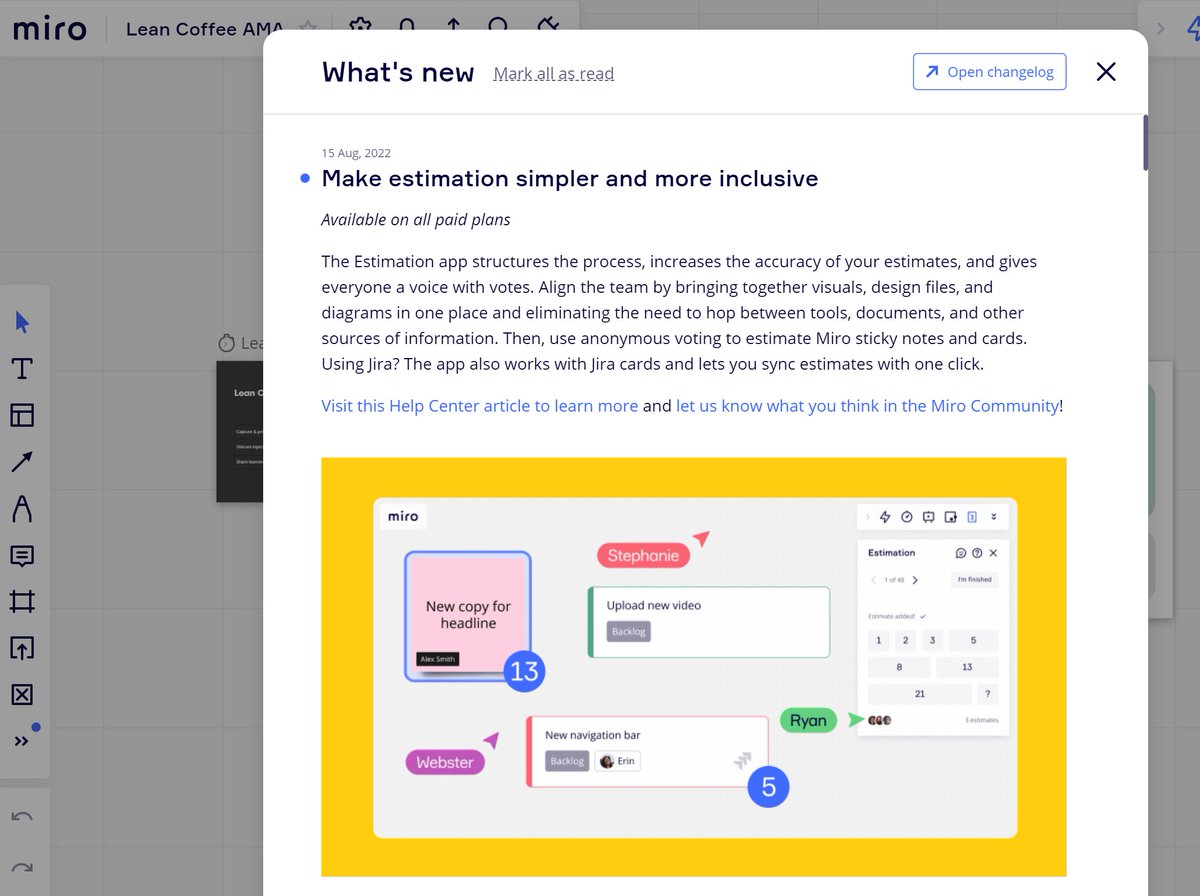Open the notifications bell

point(407,28)
